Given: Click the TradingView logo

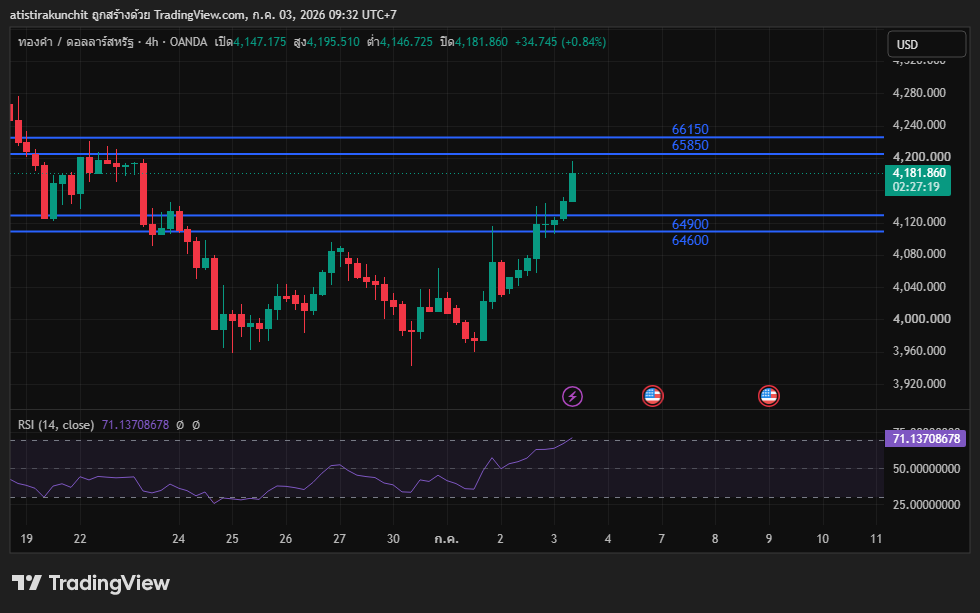Looking at the screenshot, I should coord(91,583).
